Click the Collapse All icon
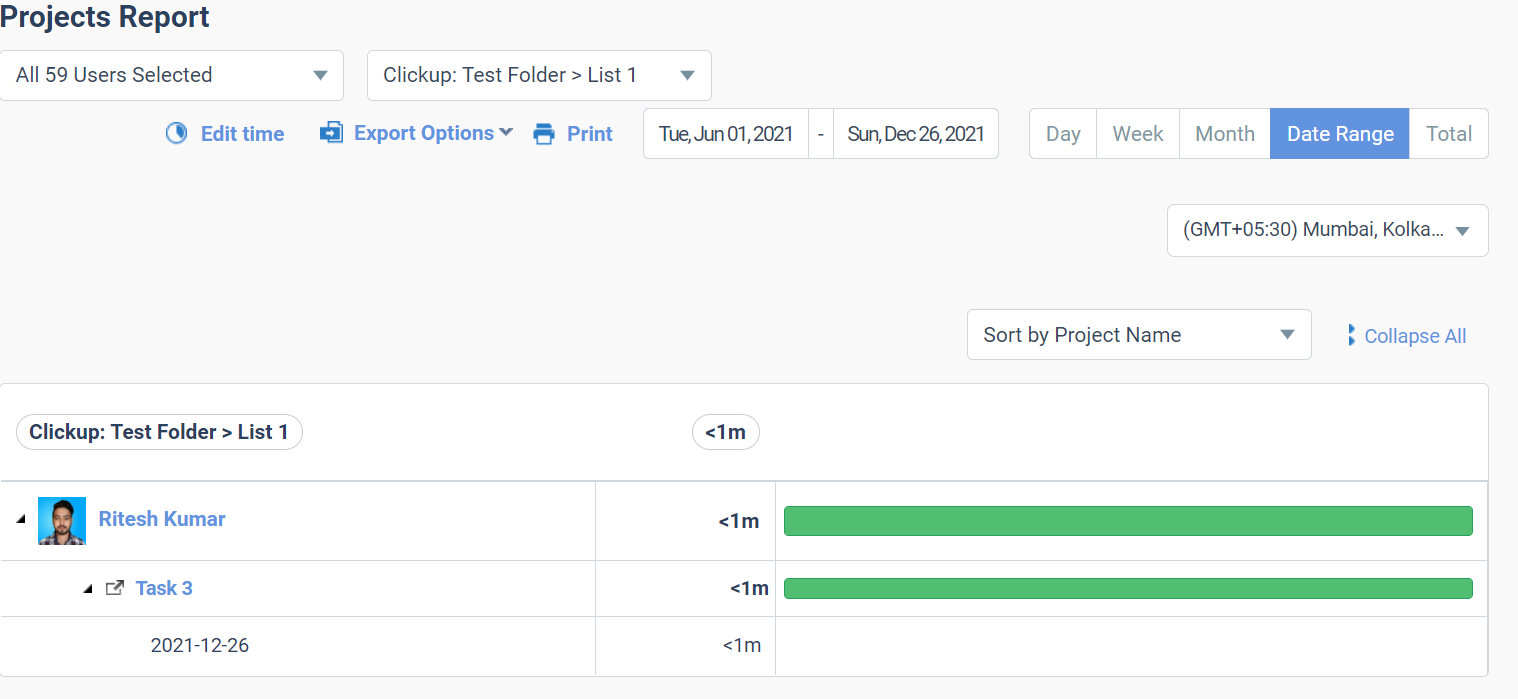Viewport: 1518px width, 699px height. pos(1351,336)
